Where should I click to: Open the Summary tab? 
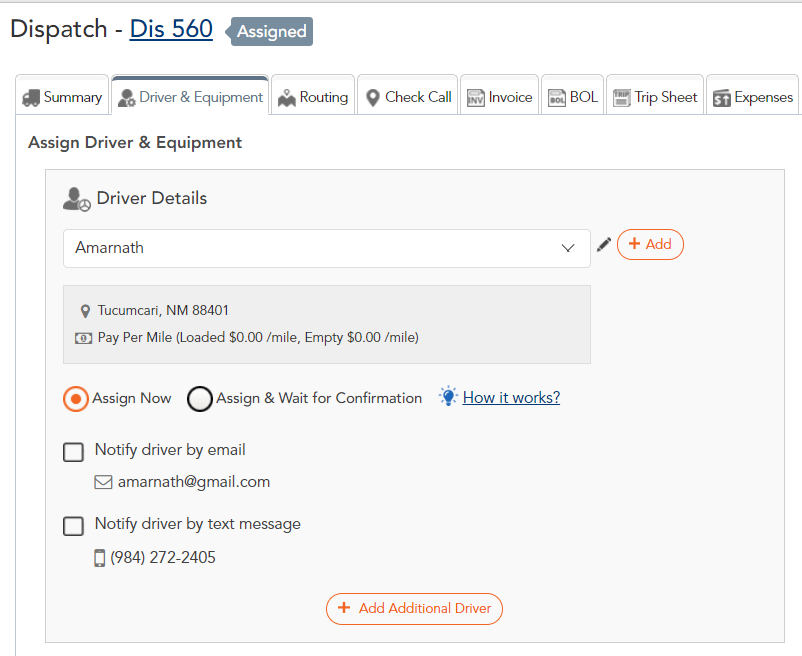[x=62, y=97]
